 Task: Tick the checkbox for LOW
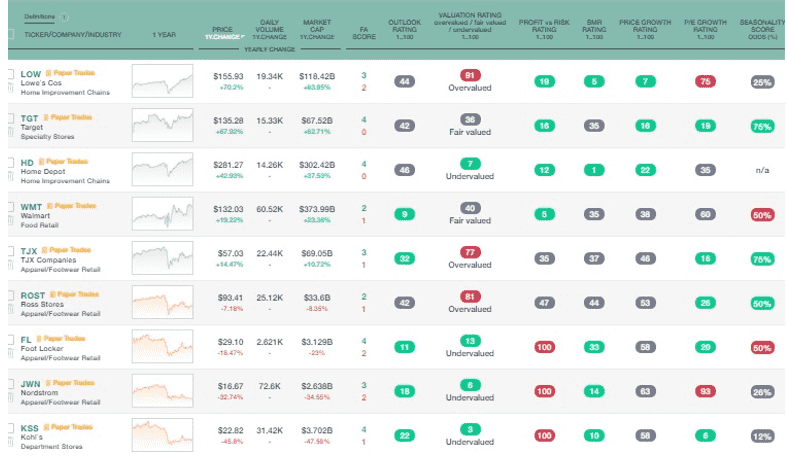click(x=10, y=74)
